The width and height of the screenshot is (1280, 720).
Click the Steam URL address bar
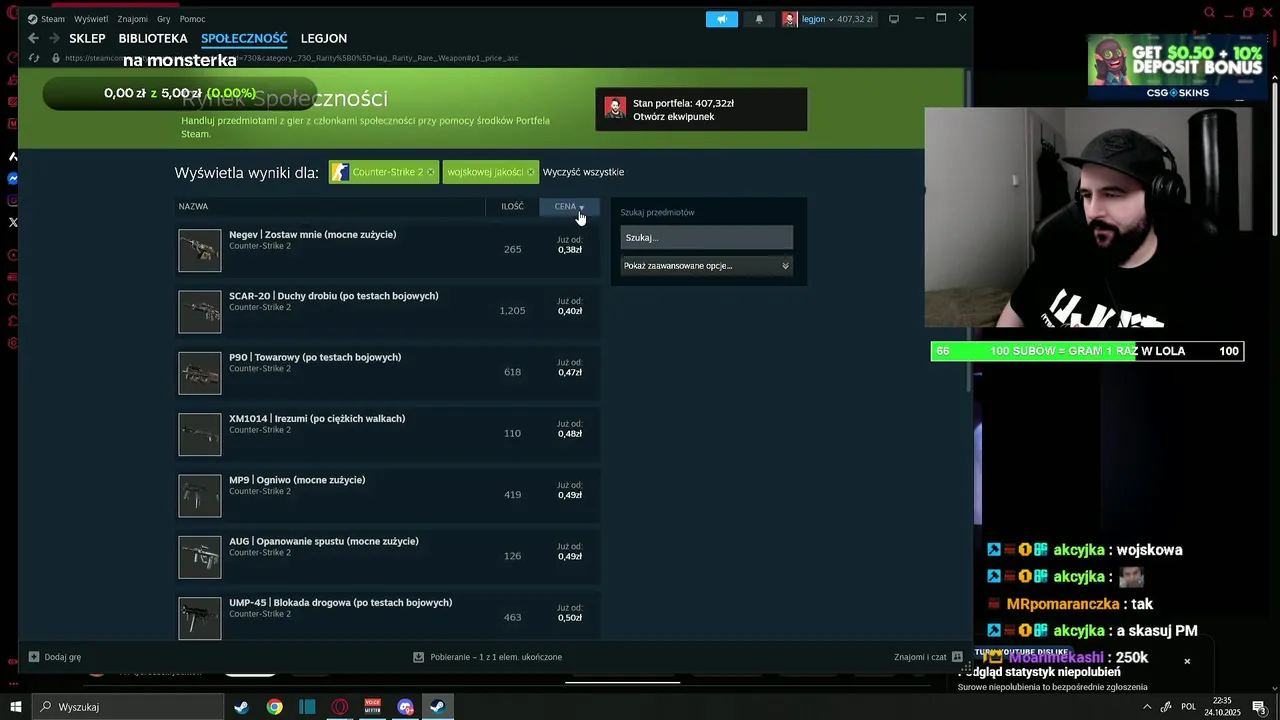coord(290,58)
